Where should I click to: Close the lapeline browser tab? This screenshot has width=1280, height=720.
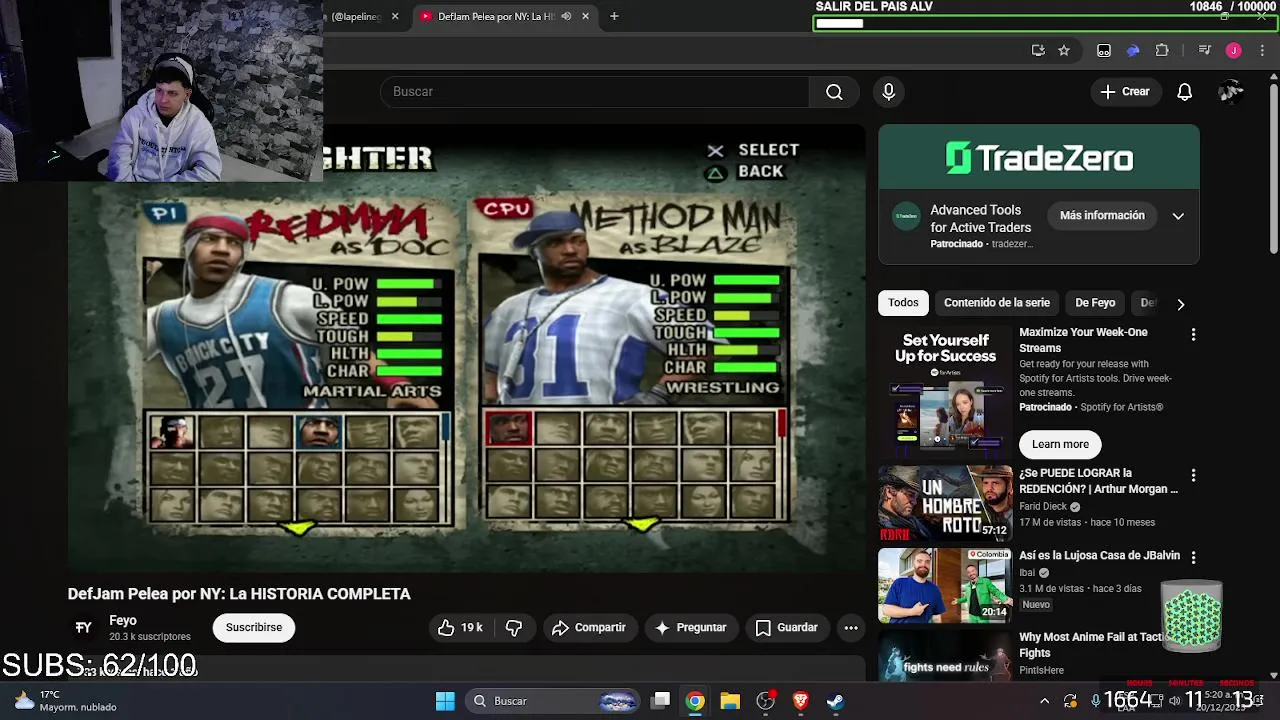pyautogui.click(x=395, y=16)
